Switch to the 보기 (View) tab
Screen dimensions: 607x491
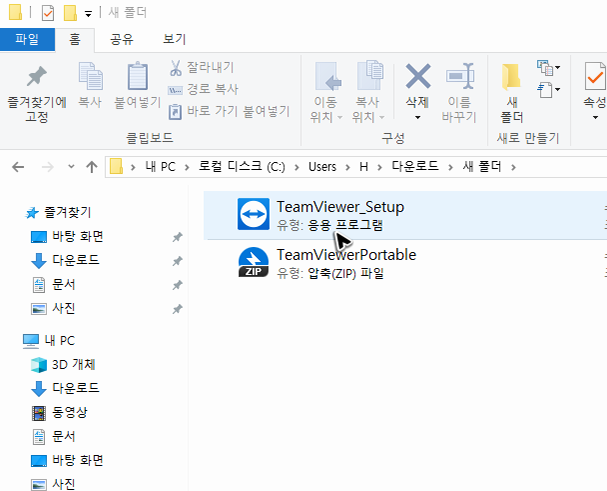tap(175, 39)
